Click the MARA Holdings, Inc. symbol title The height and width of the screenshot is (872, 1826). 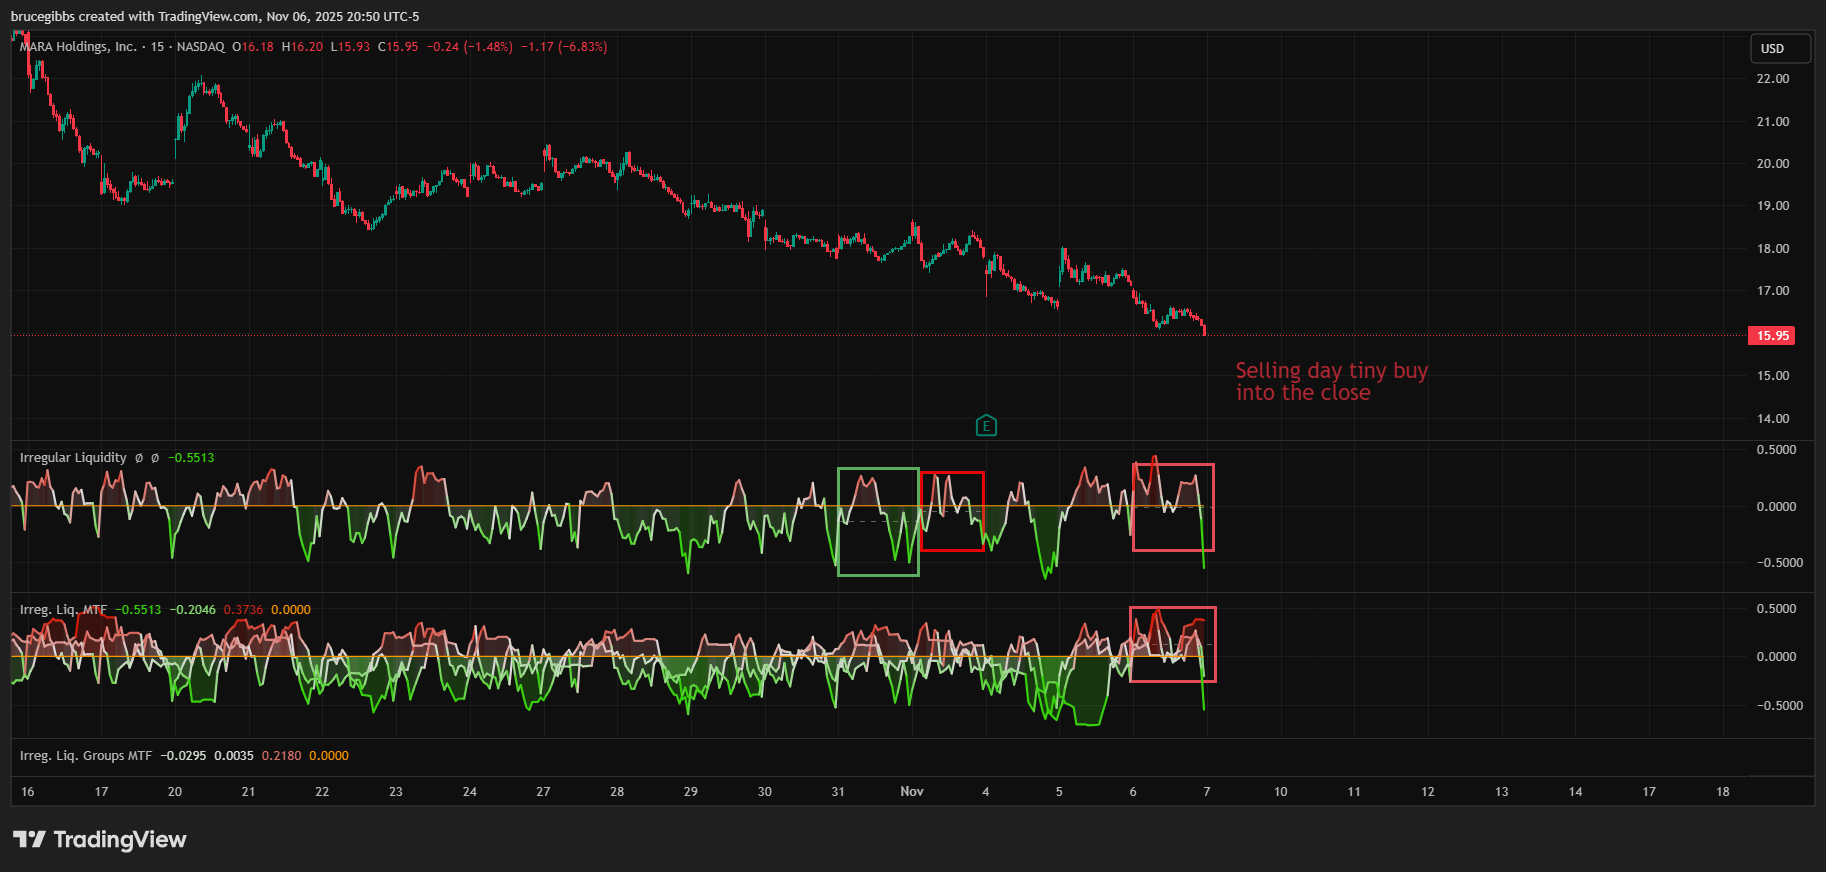[78, 47]
